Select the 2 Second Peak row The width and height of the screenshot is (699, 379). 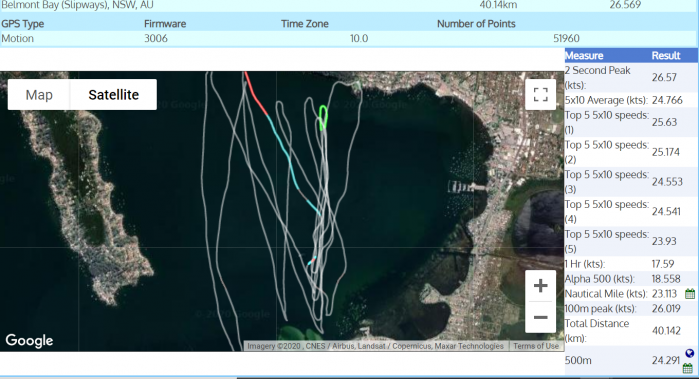tap(631, 78)
